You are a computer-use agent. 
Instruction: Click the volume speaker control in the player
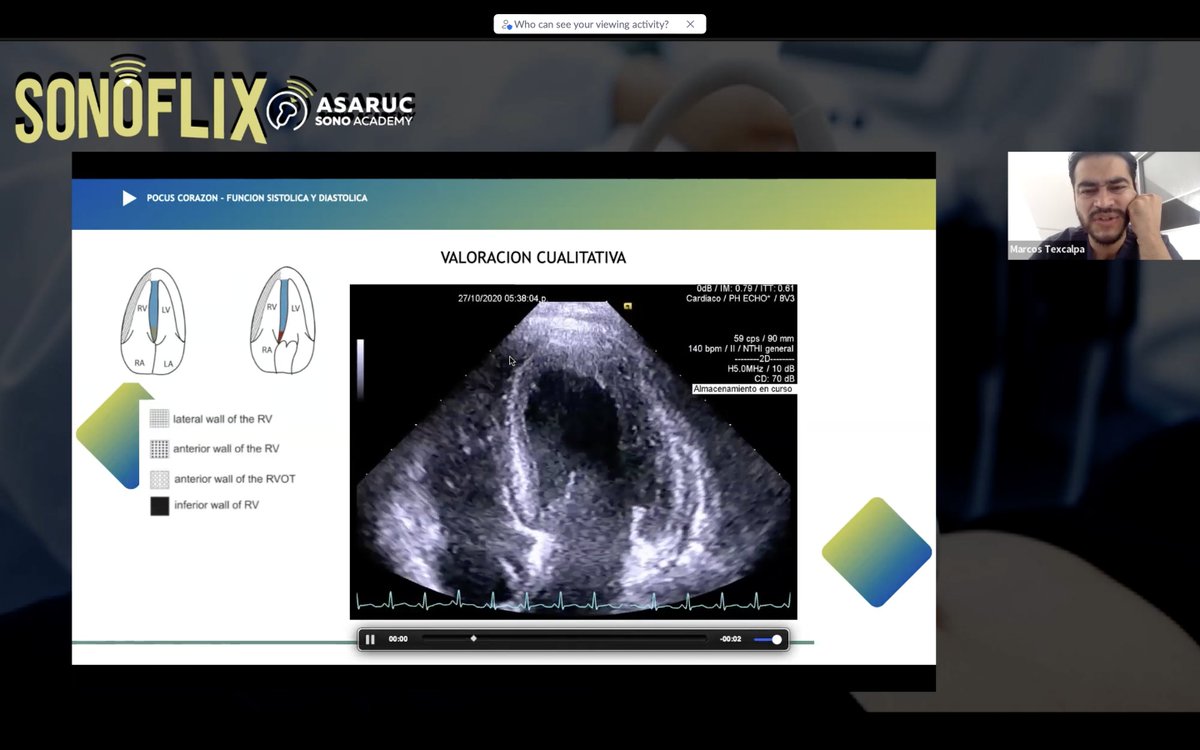770,639
